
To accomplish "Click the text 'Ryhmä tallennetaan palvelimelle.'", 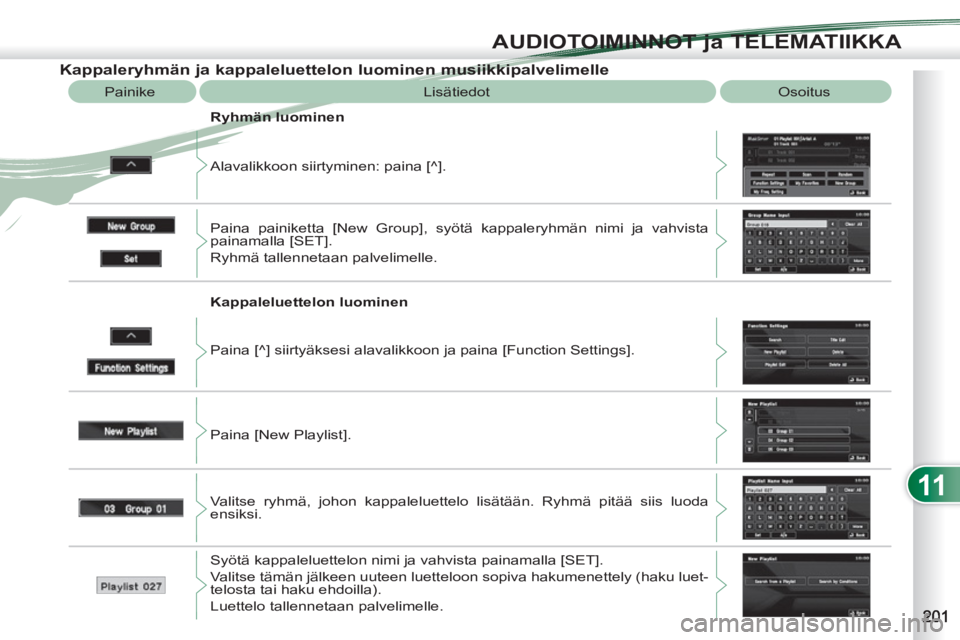I will click(323, 258).
